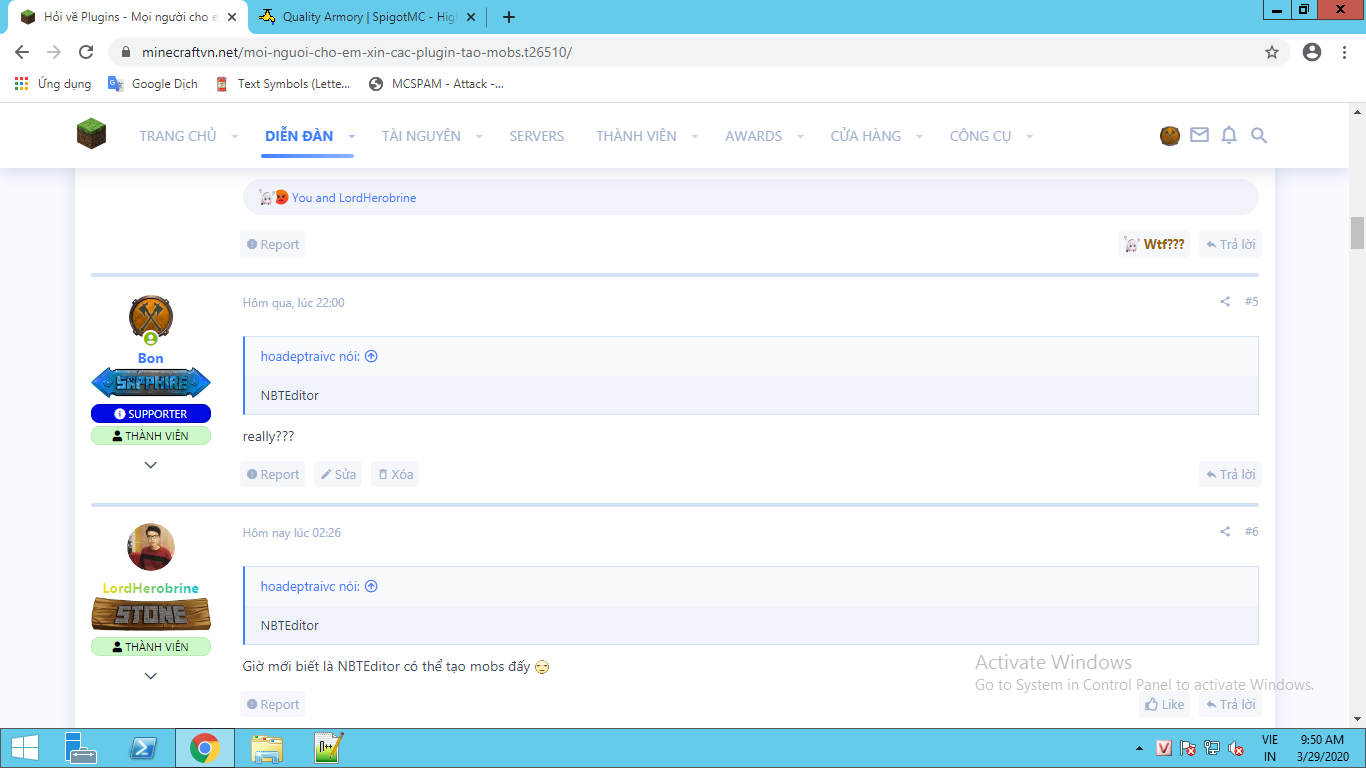Go to the Servers menu item
Viewport: 1366px width, 768px height.
pos(536,136)
